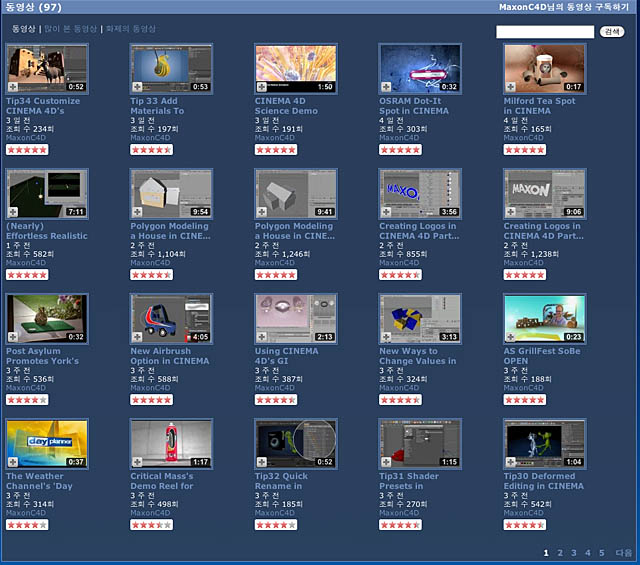The image size is (640, 565).
Task: Open New Airbrush Option in CINEMA link
Action: [x=170, y=356]
